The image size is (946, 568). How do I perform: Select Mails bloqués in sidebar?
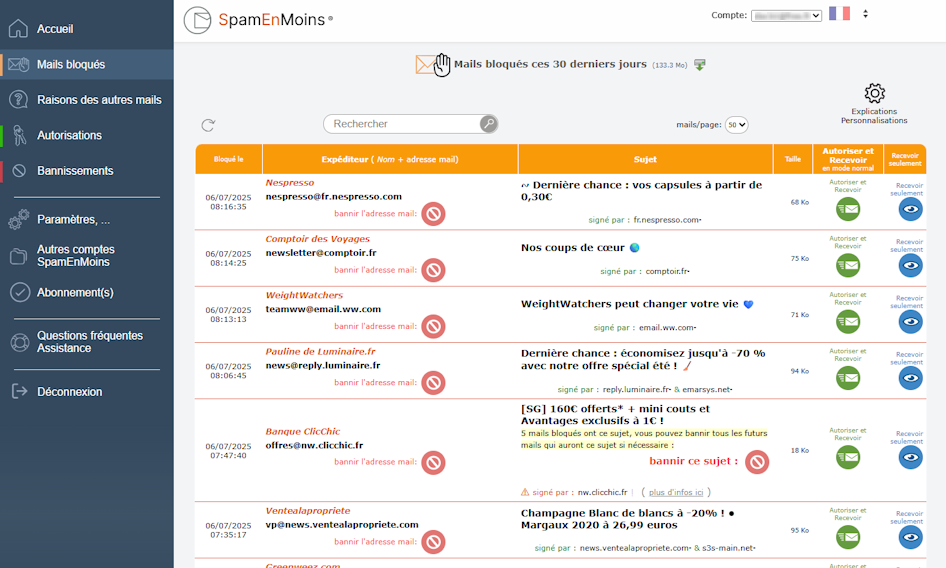click(x=87, y=64)
